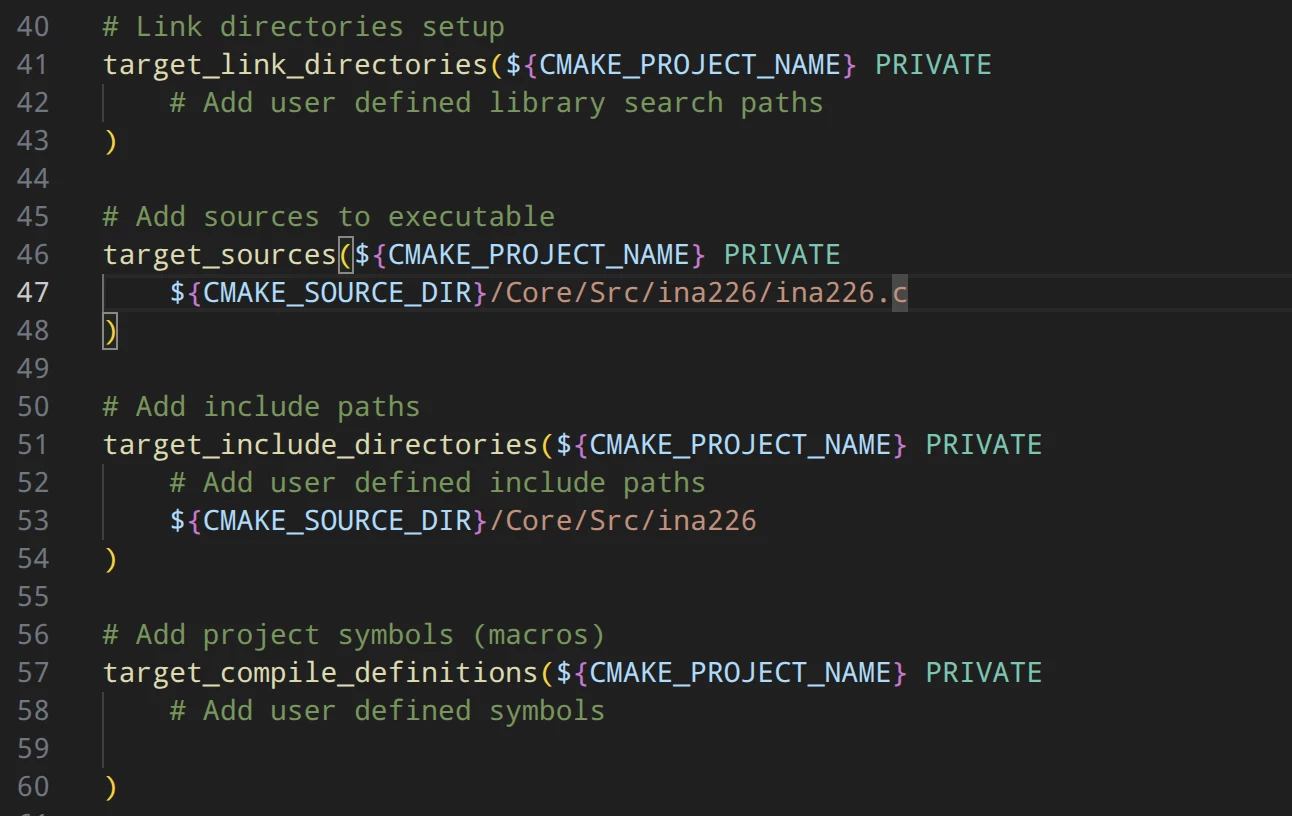Click CMAKE_SOURCE_DIR variable on line 47
This screenshot has height=816, width=1292.
337,292
